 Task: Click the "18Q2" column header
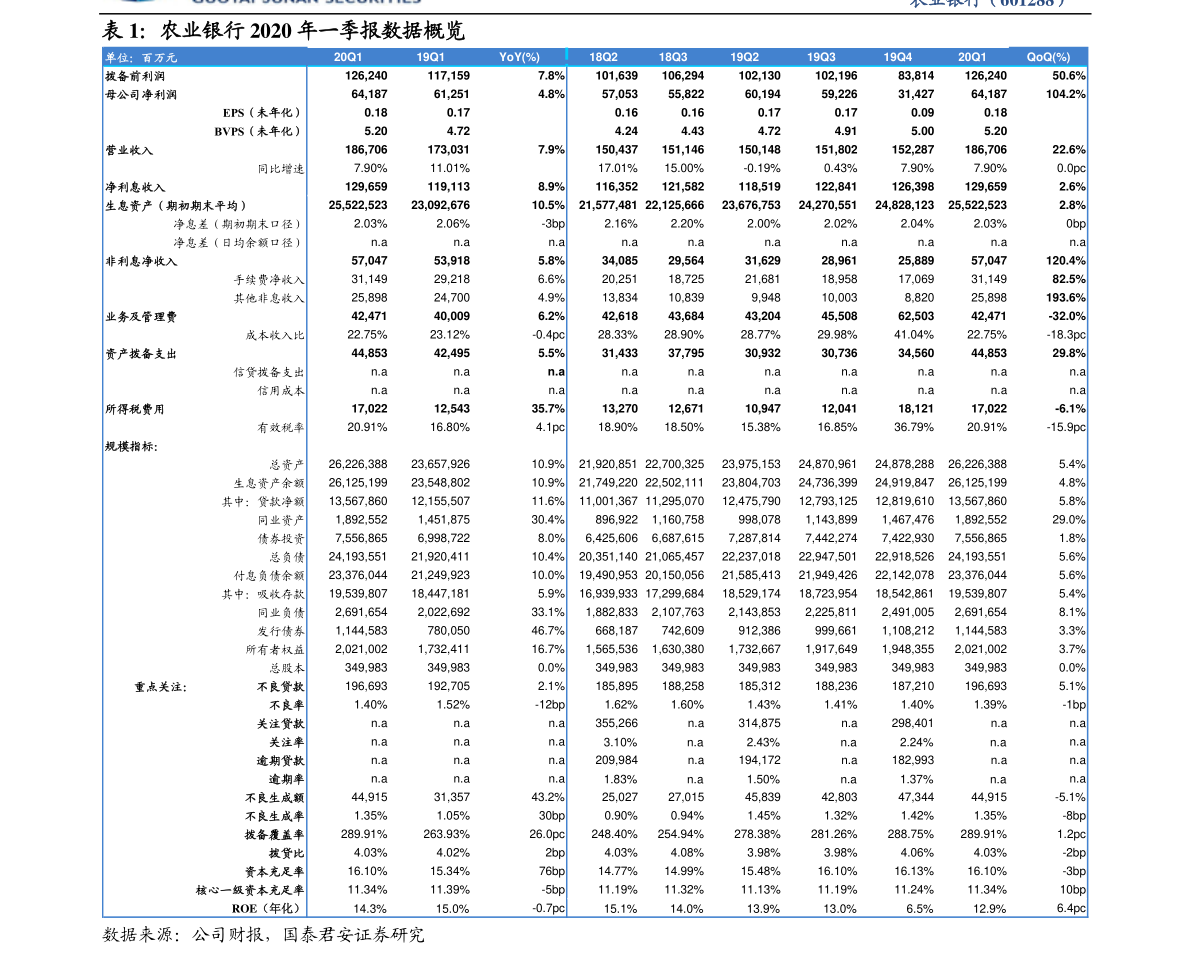[604, 57]
